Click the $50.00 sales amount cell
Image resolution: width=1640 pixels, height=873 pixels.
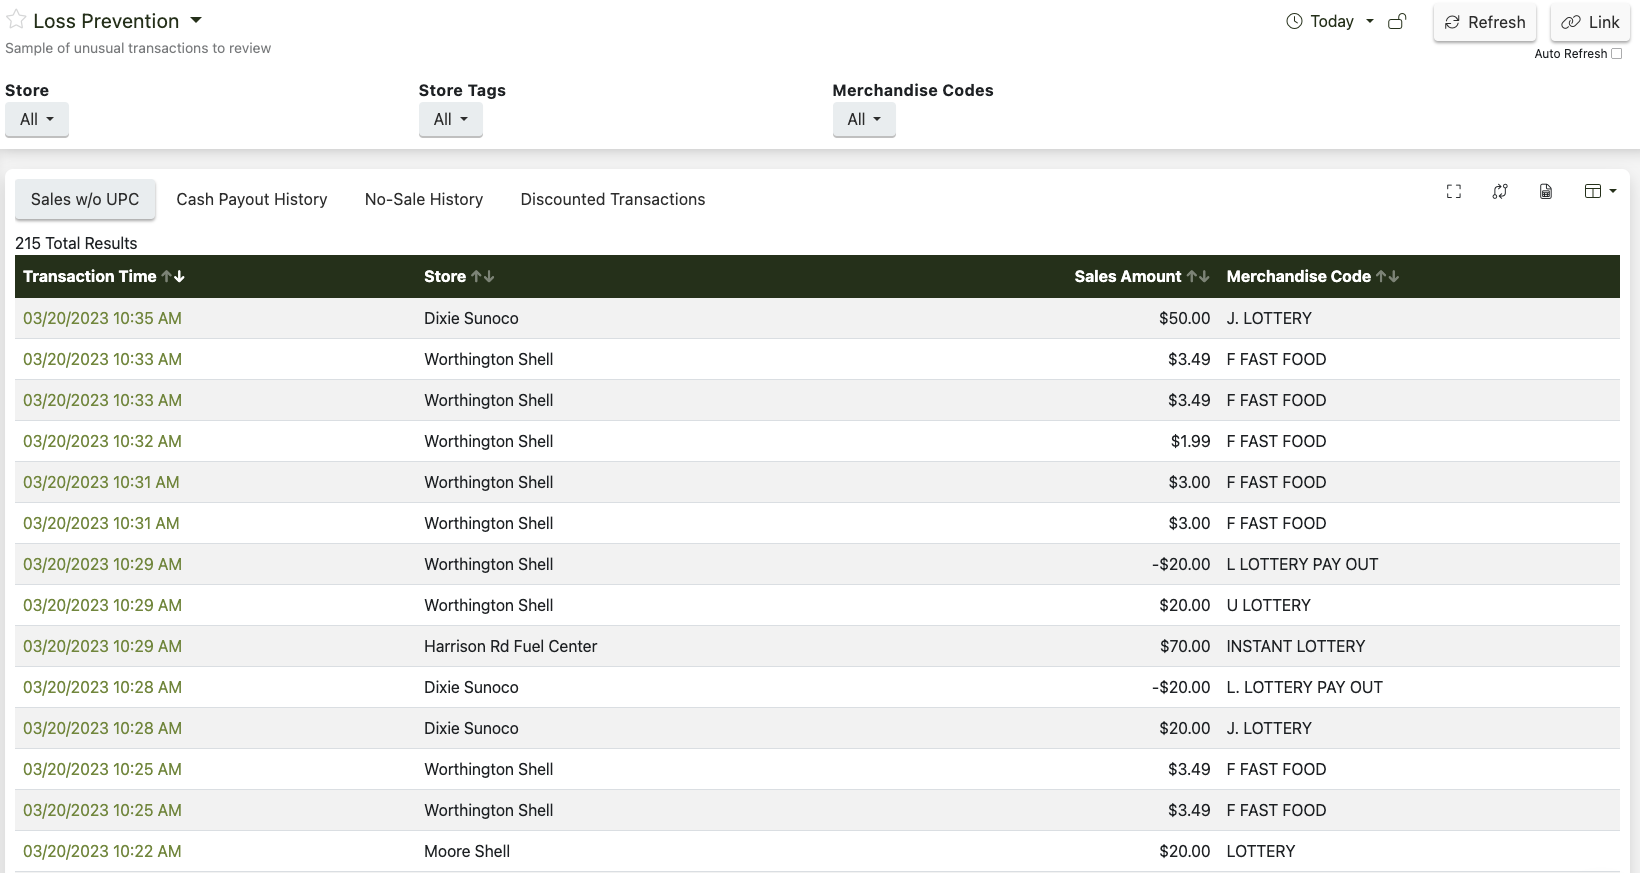click(1185, 318)
